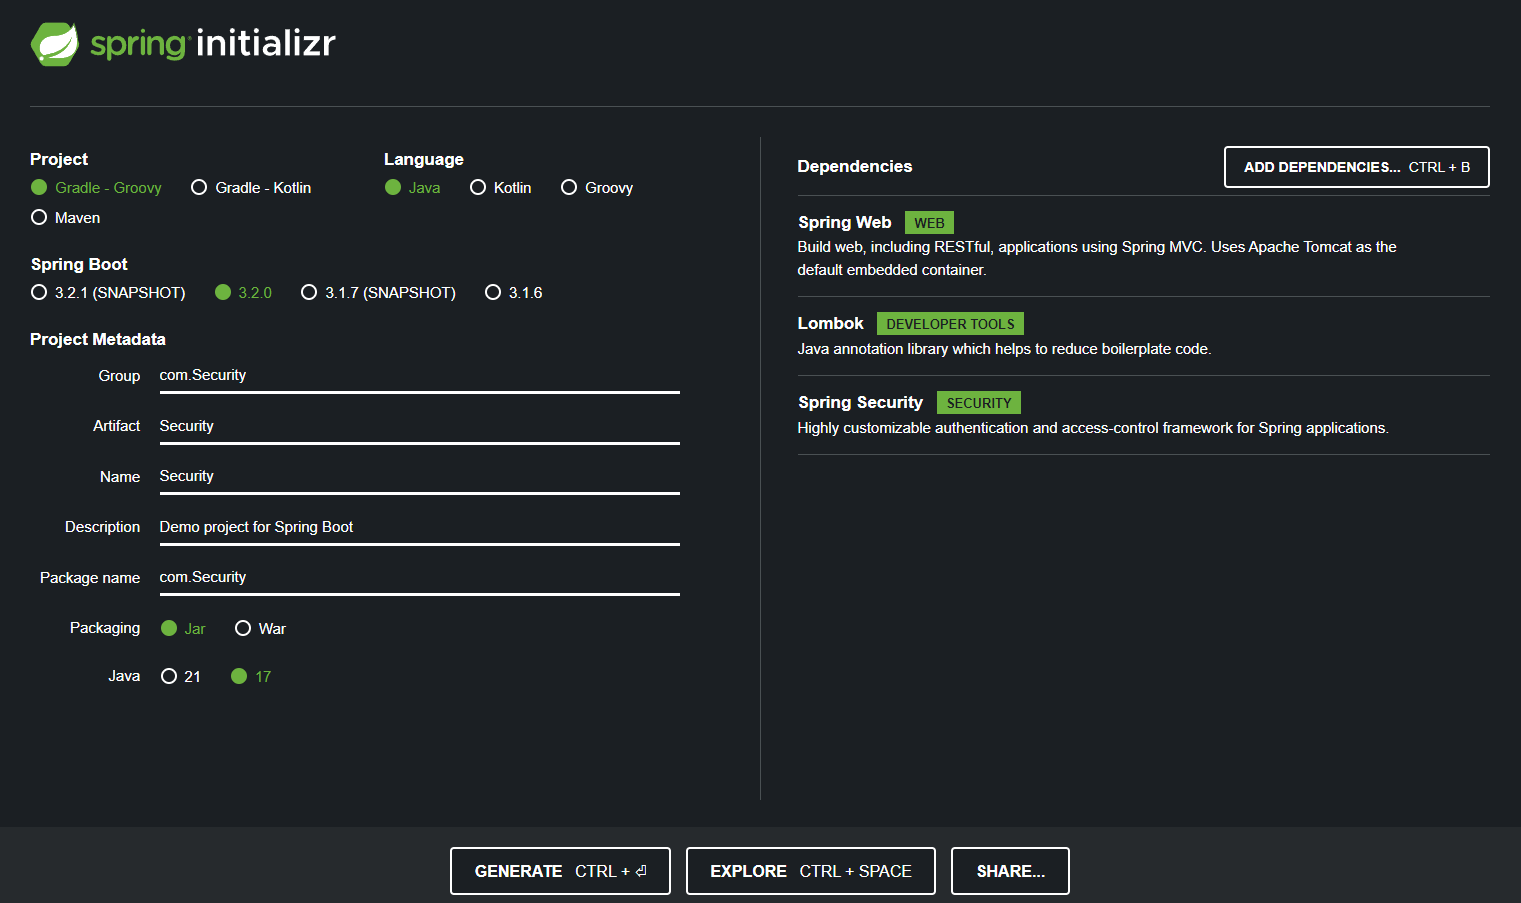Click the Spring Boot section heading
The height and width of the screenshot is (903, 1521).
79,265
